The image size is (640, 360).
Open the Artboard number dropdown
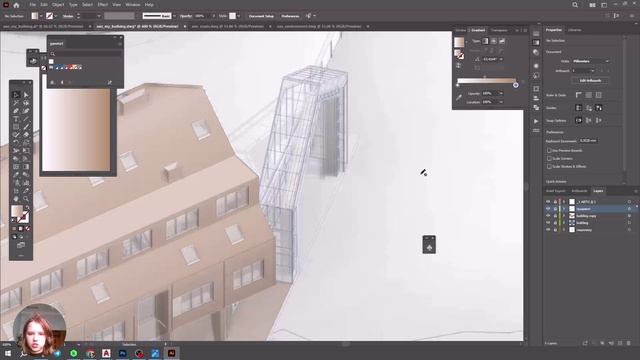583,71
